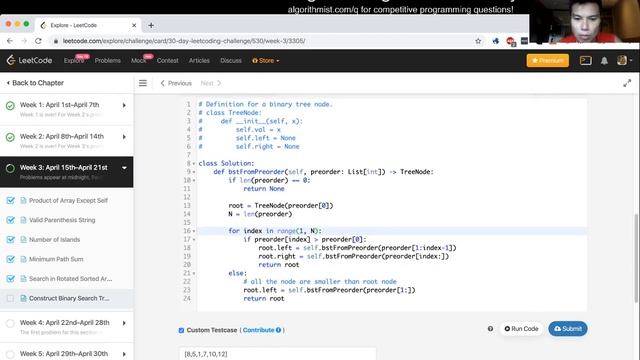Toggle the Number of Islands checkbox
640x360 pixels.
click(11, 240)
